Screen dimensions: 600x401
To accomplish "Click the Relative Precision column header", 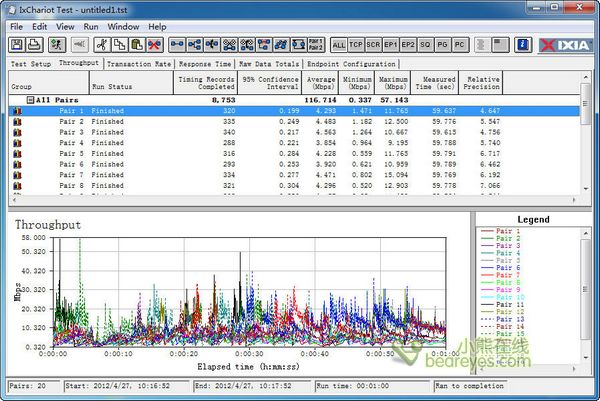I will tap(481, 83).
